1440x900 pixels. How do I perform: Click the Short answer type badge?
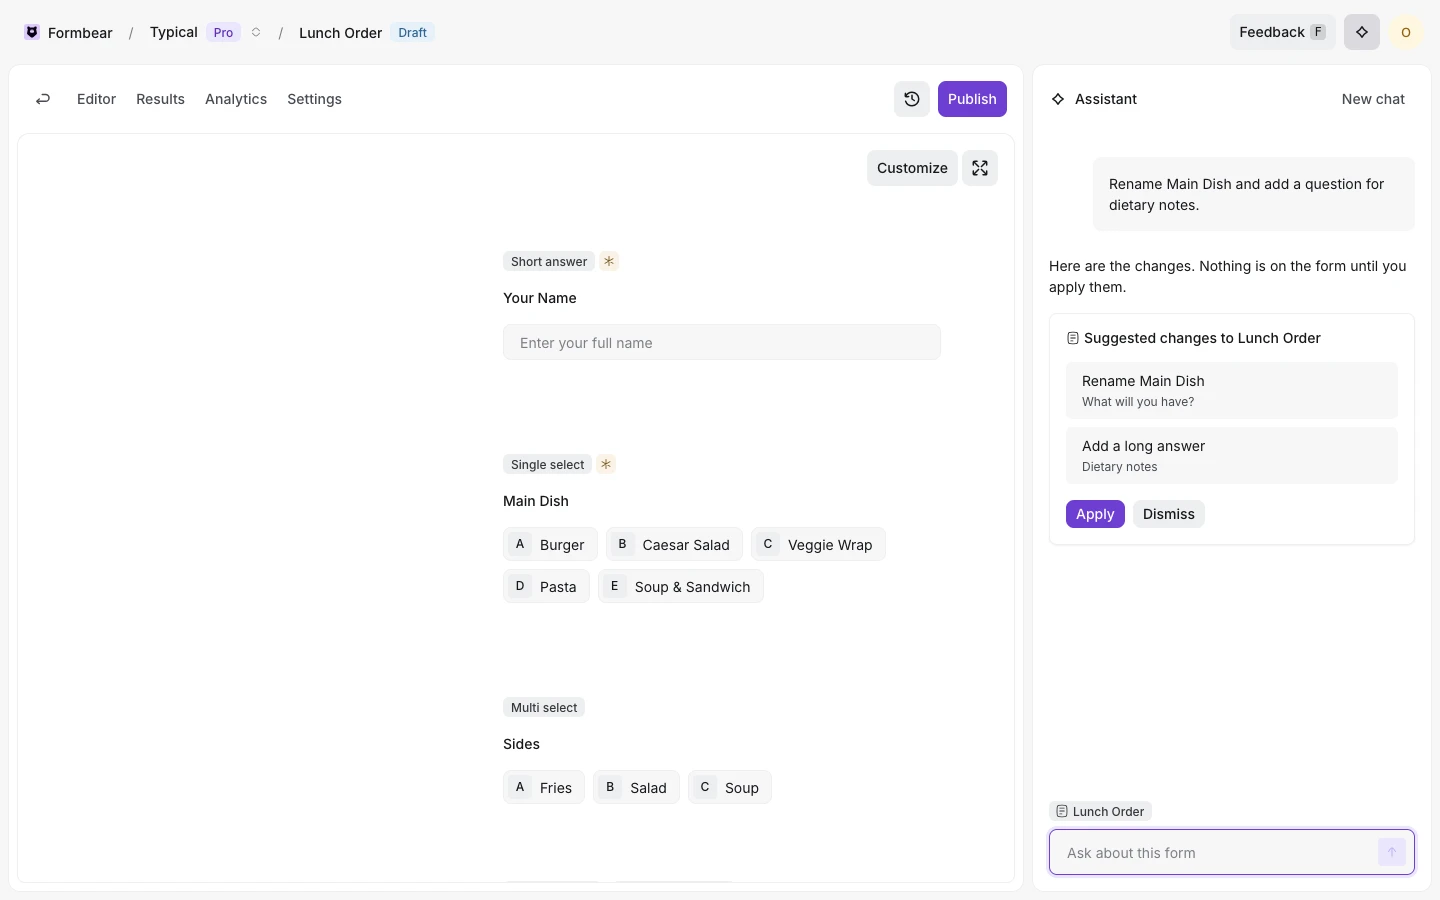[549, 261]
